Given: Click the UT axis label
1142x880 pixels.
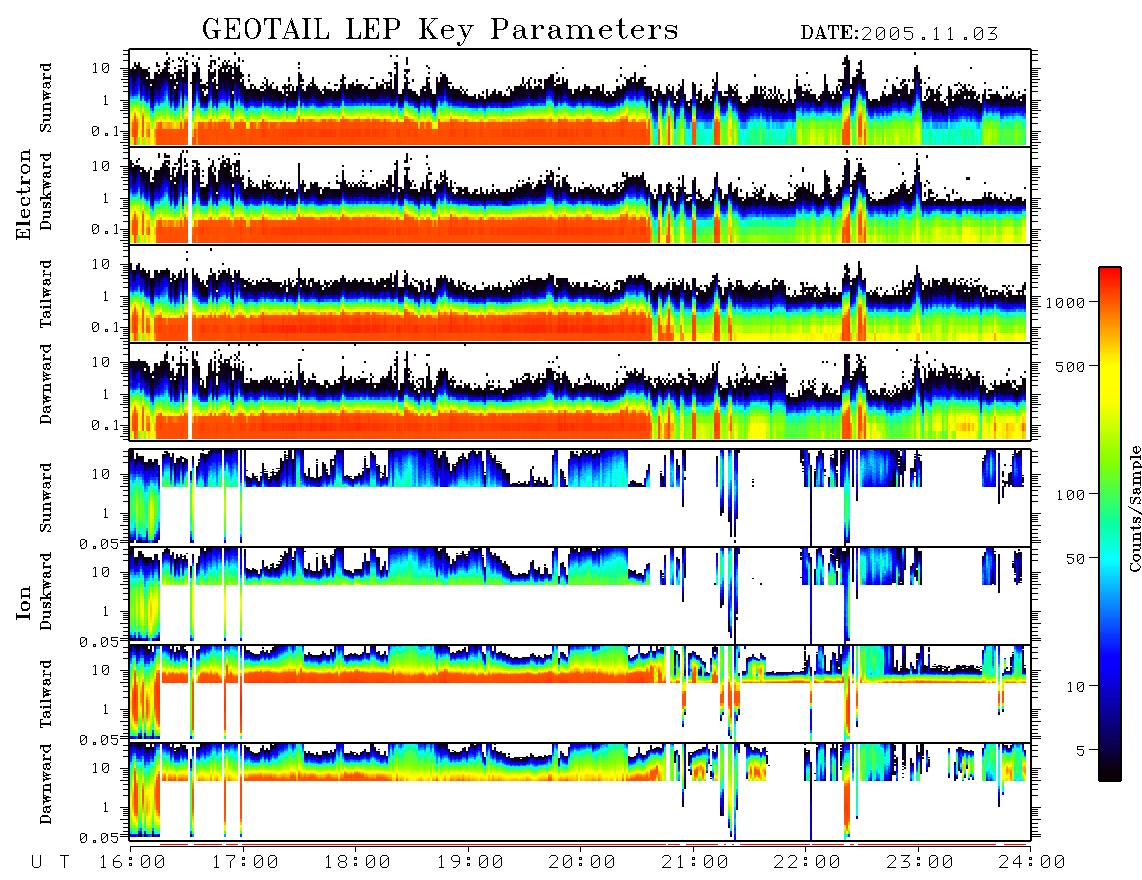Looking at the screenshot, I should (x=51, y=862).
